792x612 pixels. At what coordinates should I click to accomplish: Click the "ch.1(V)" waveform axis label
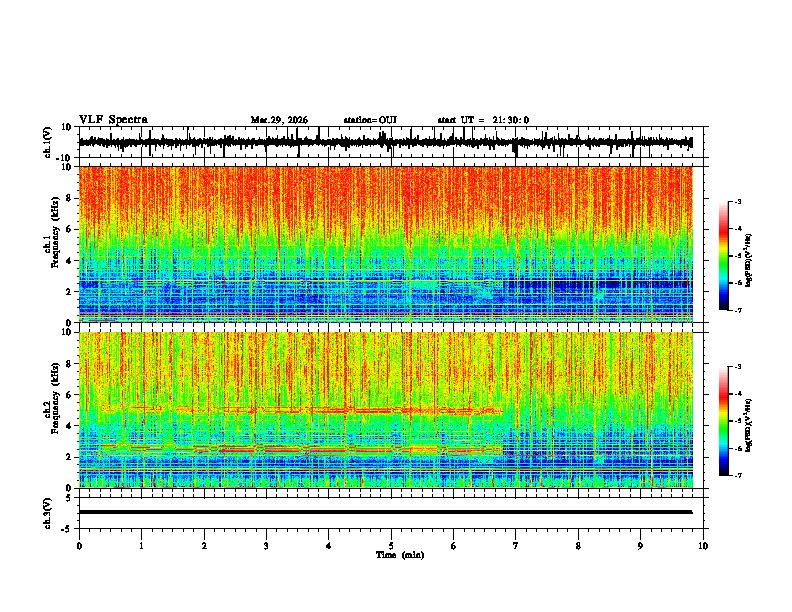coord(47,142)
